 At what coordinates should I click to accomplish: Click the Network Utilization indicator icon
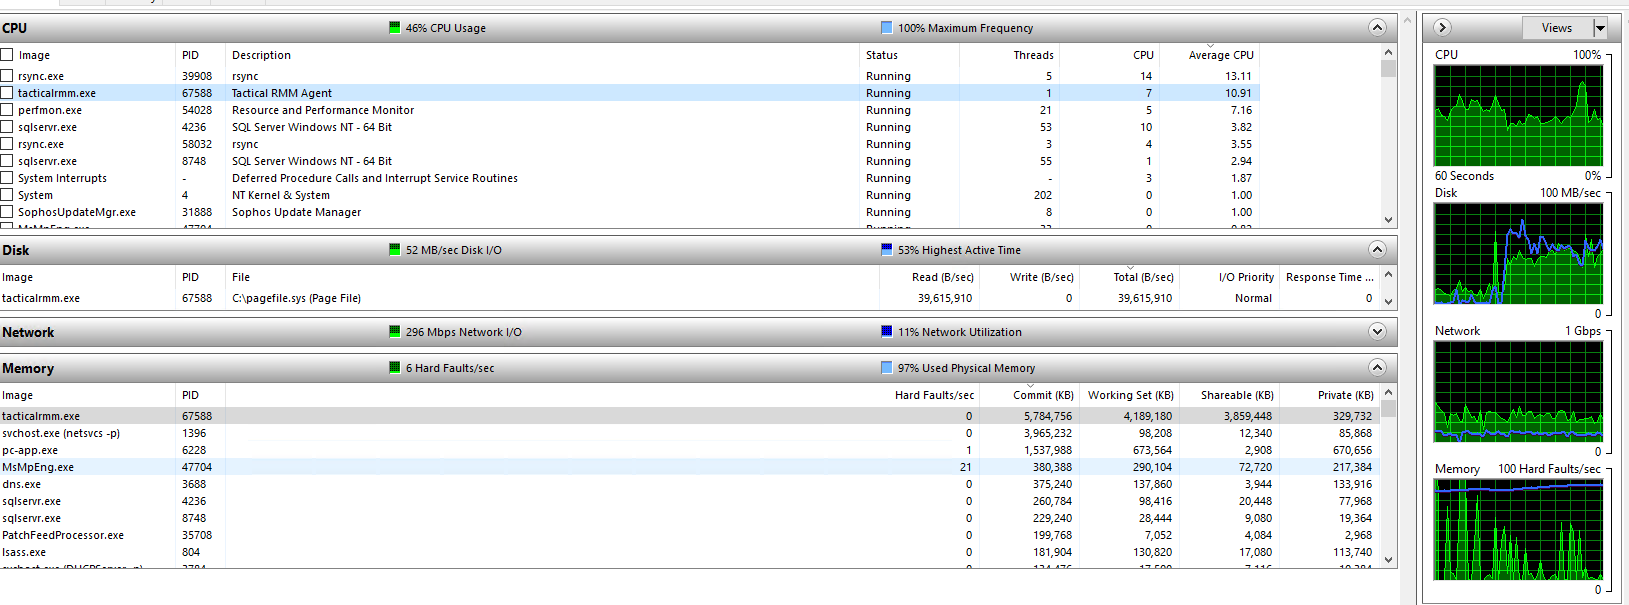click(x=886, y=332)
